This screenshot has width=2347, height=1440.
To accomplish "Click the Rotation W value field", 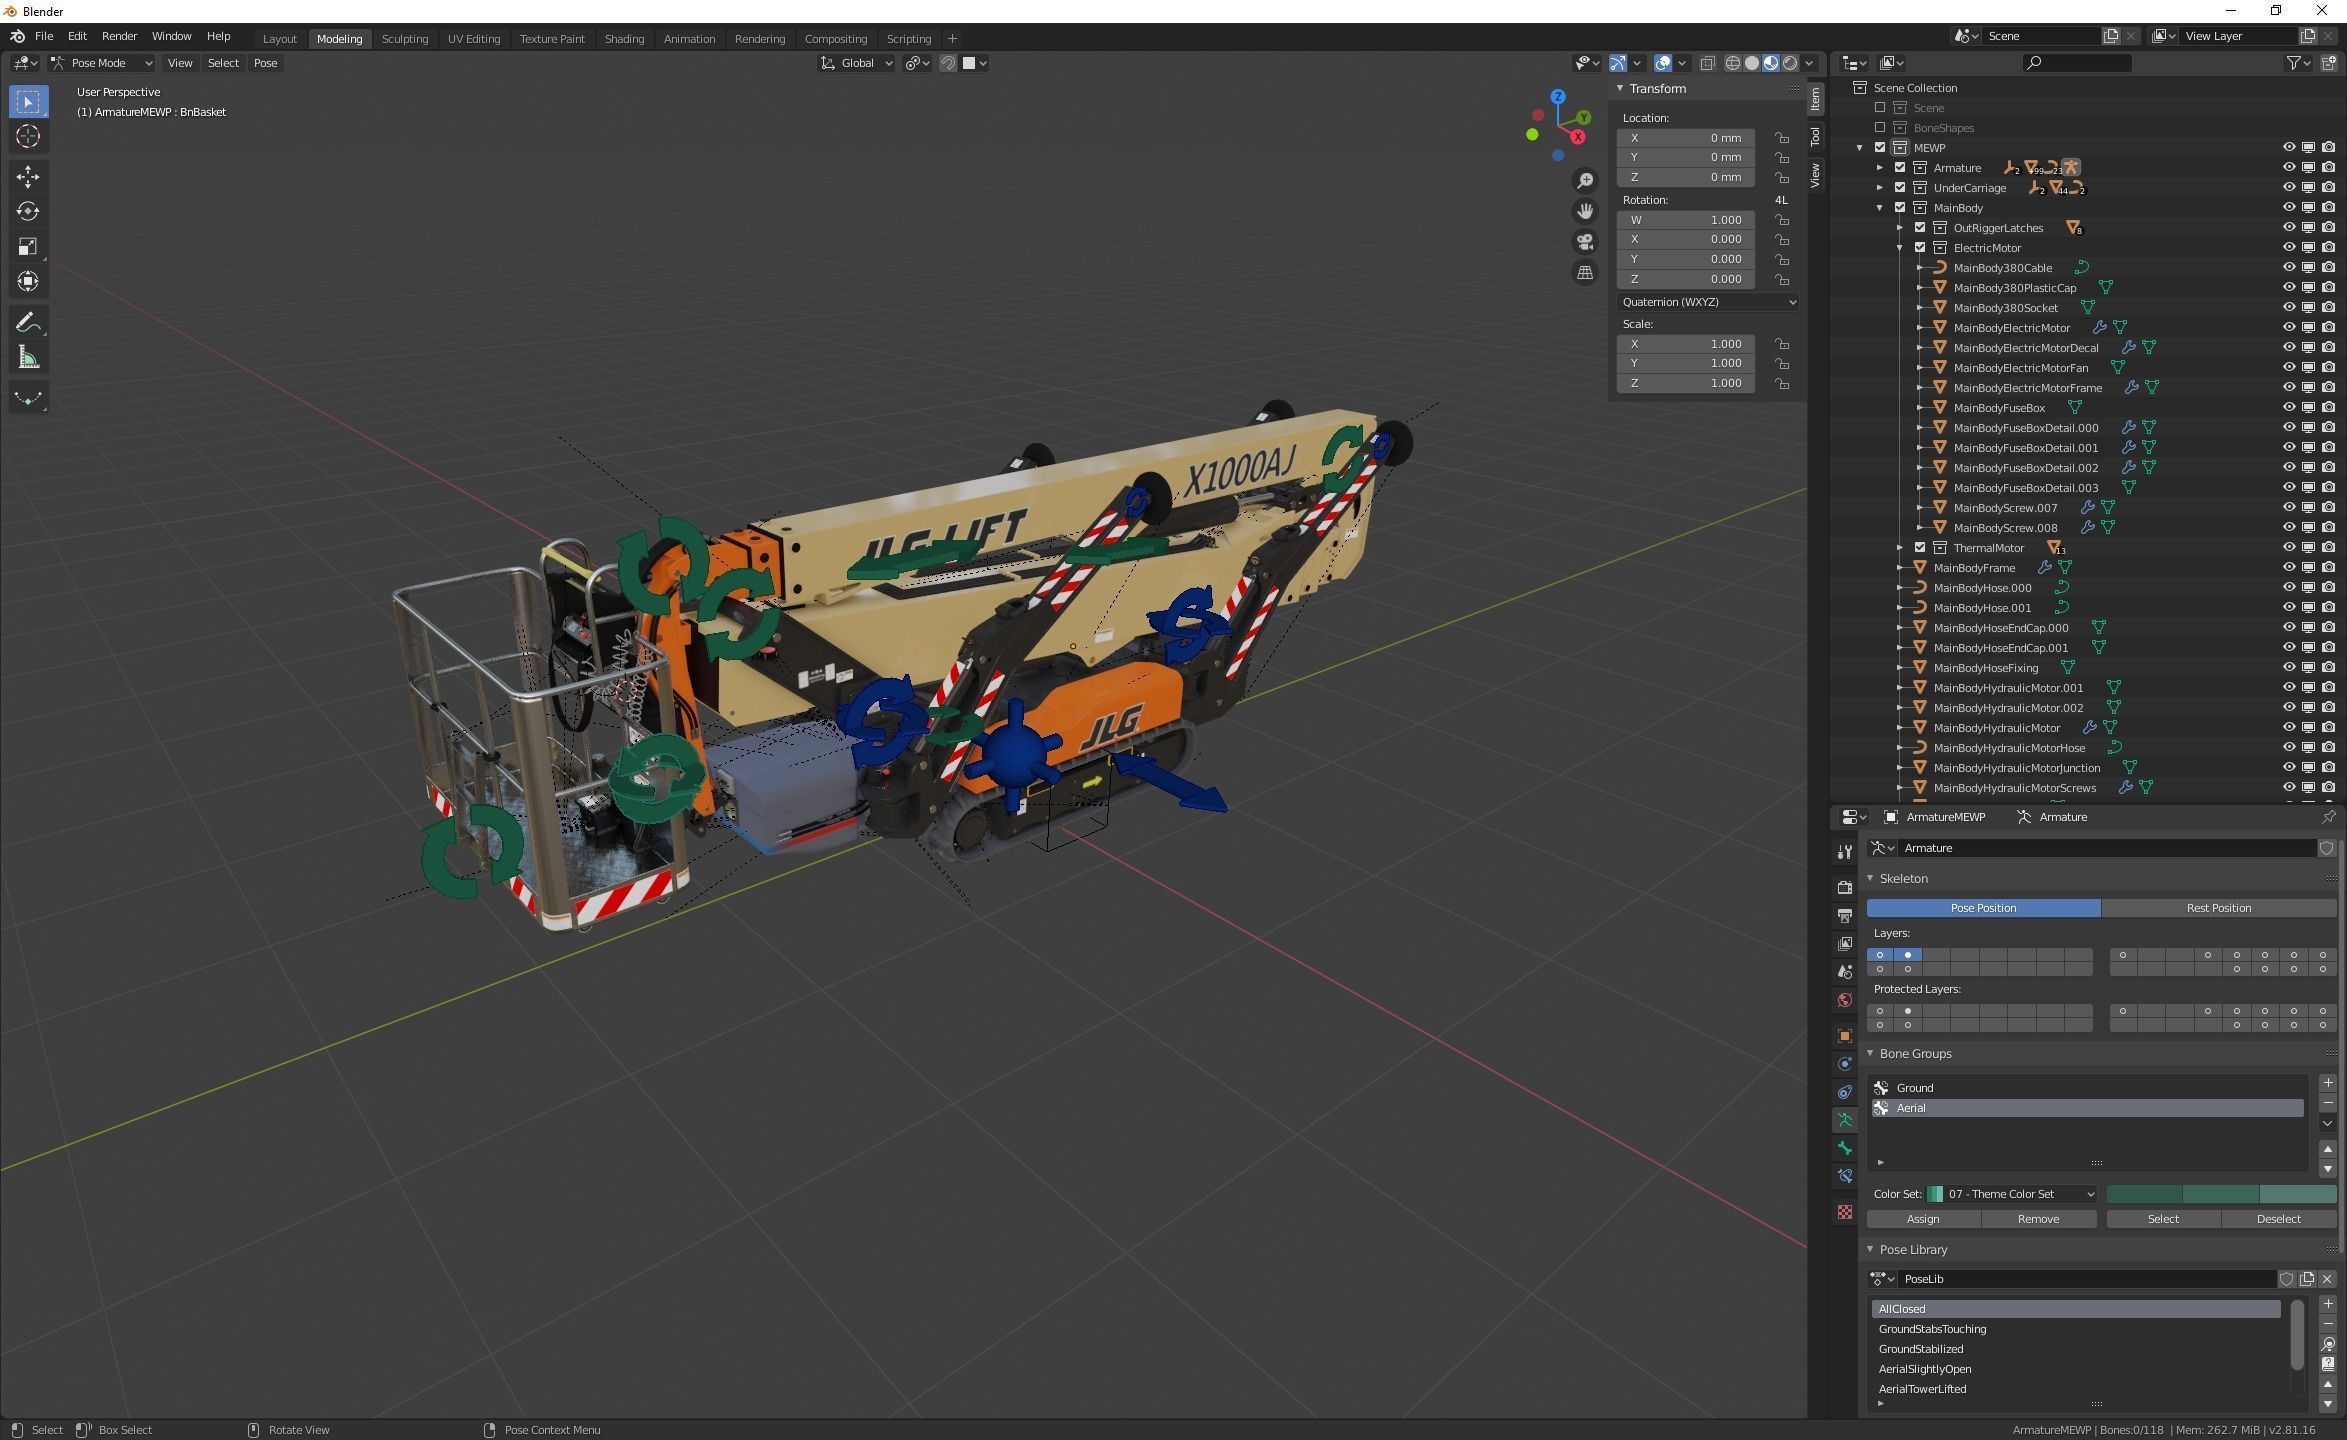I will (1686, 220).
